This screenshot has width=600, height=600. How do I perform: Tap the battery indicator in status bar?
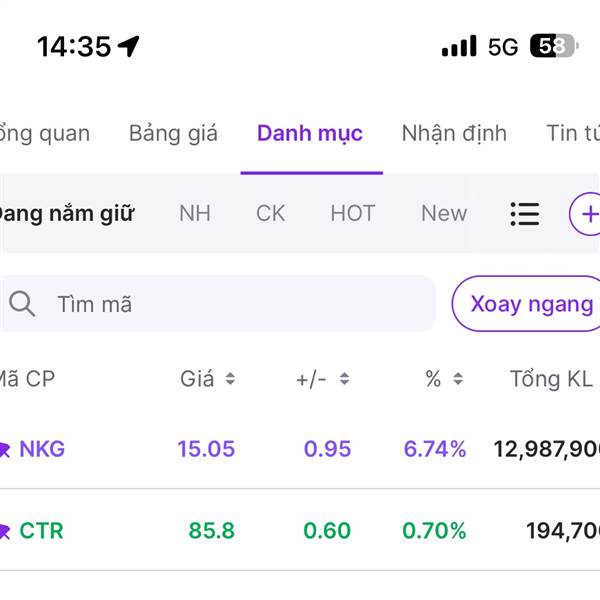[552, 46]
